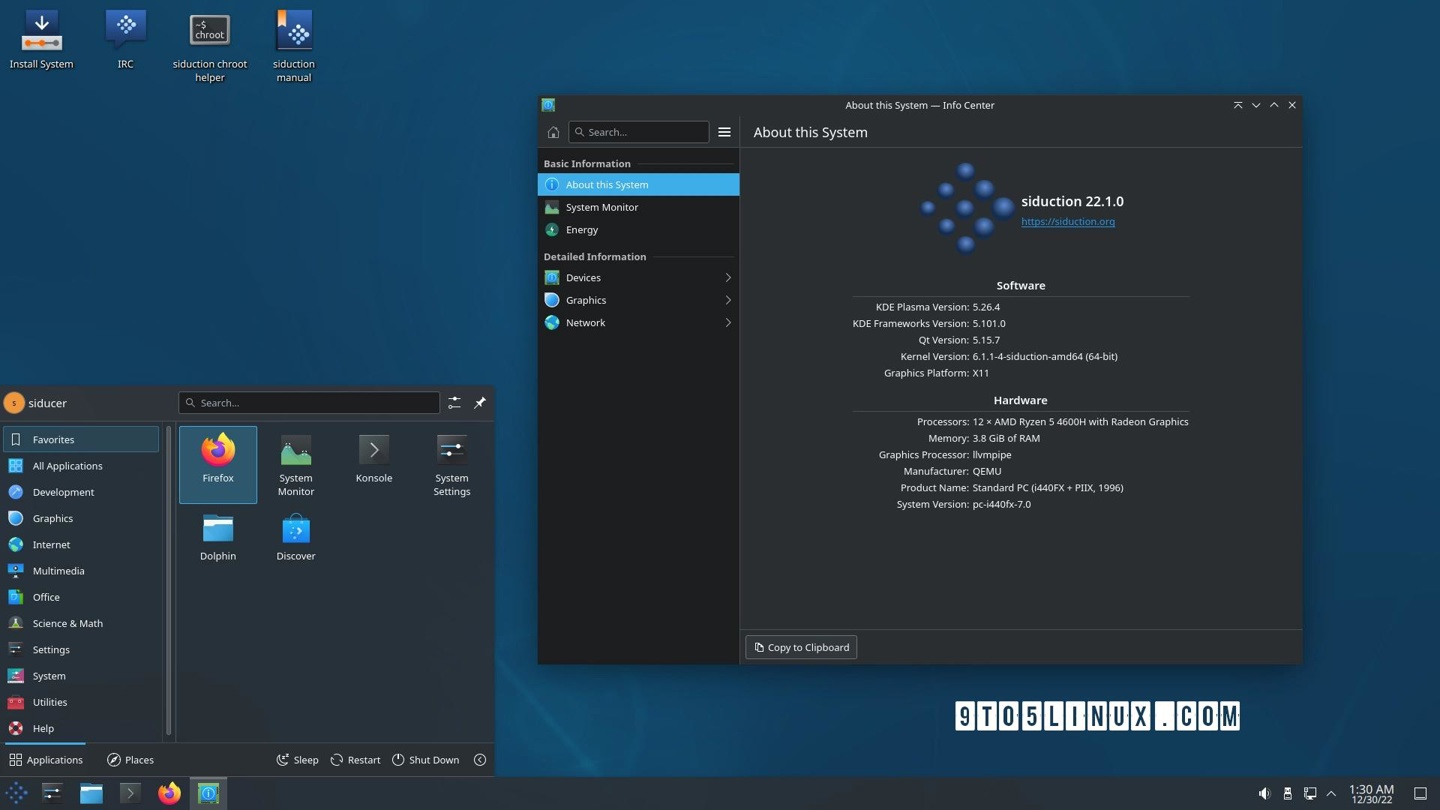
Task: Launch System Monitor from Favorites grid
Action: coord(296,464)
